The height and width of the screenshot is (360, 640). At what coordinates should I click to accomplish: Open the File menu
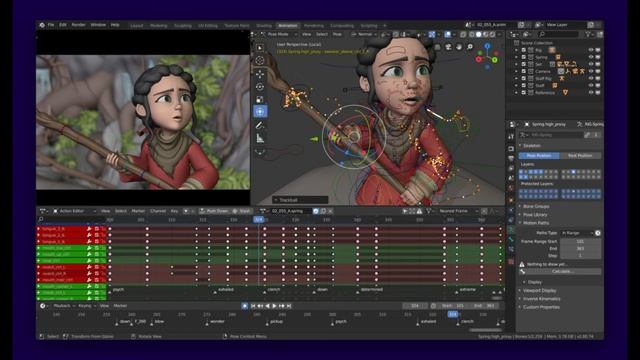(x=51, y=25)
